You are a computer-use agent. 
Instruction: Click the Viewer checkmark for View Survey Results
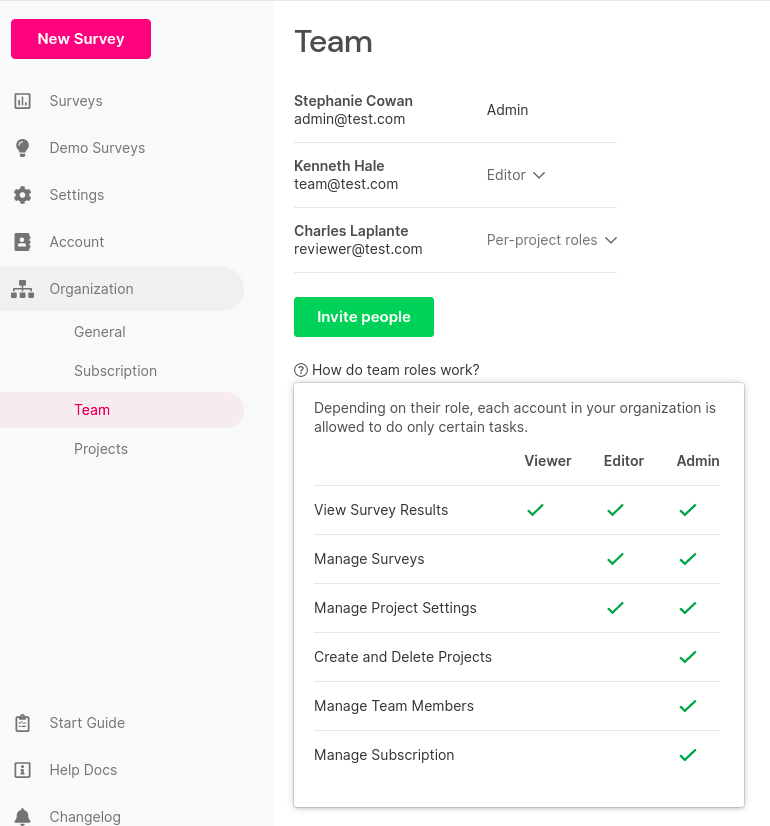click(535, 510)
